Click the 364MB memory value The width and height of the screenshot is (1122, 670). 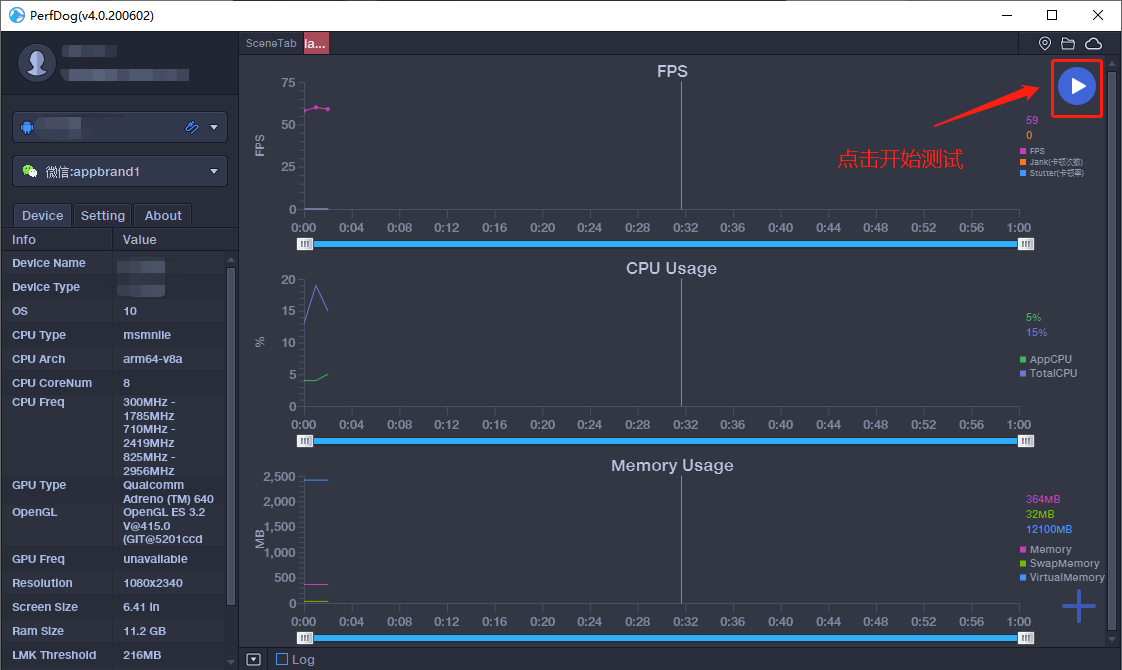pyautogui.click(x=1043, y=499)
